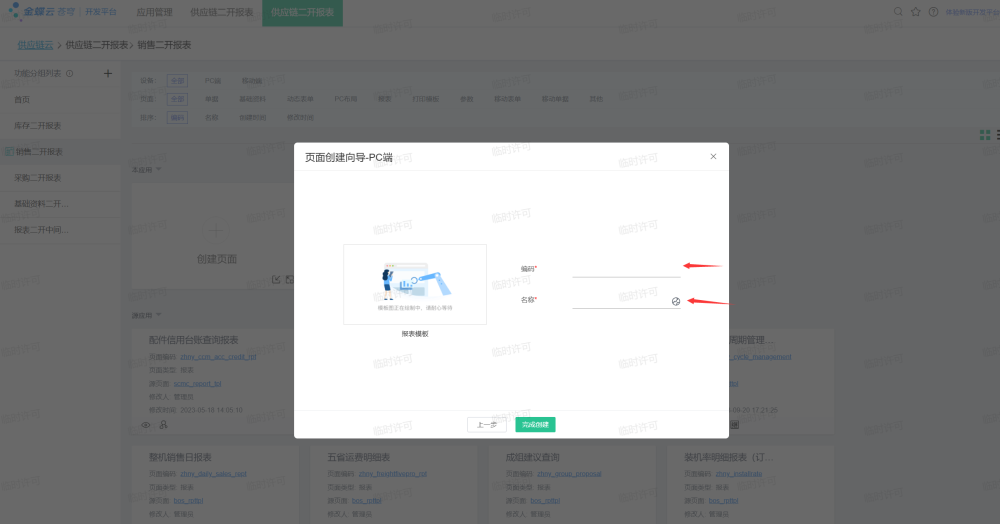
Task: Click the 完成创建 button
Action: (x=535, y=425)
